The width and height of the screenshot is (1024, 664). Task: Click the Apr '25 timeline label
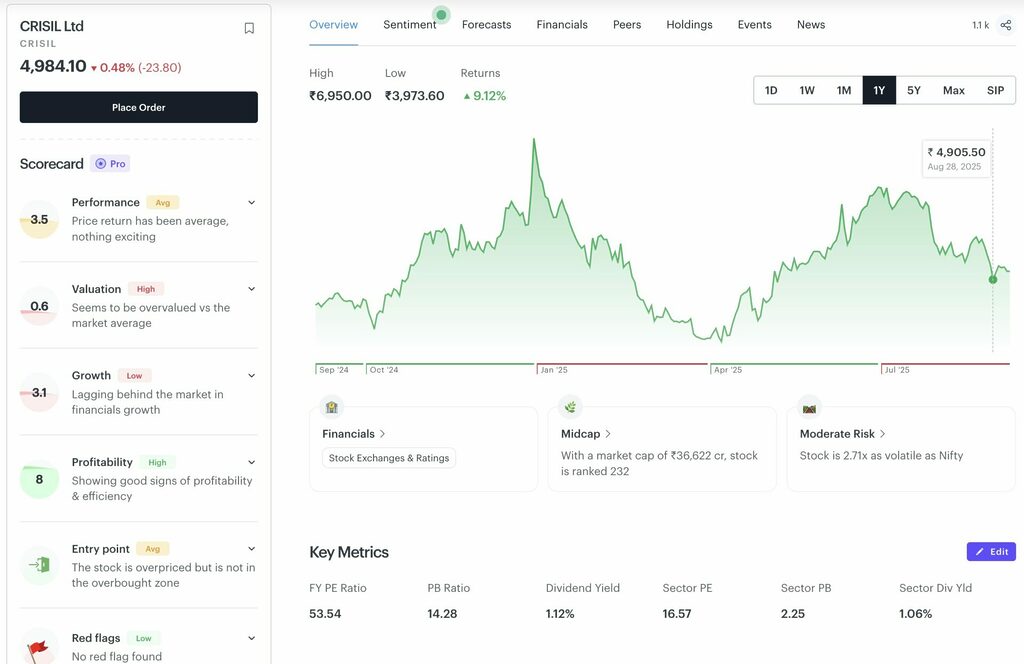[728, 370]
